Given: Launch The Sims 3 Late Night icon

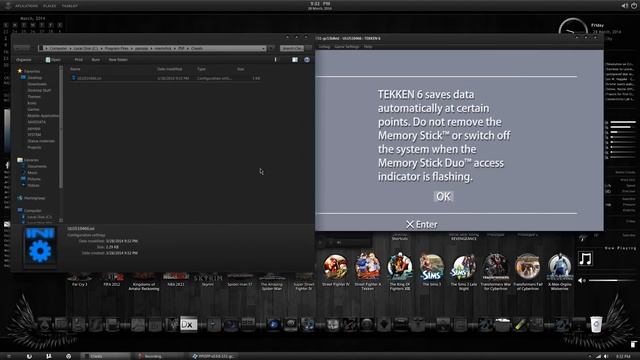Looking at the screenshot, I should (x=463, y=271).
